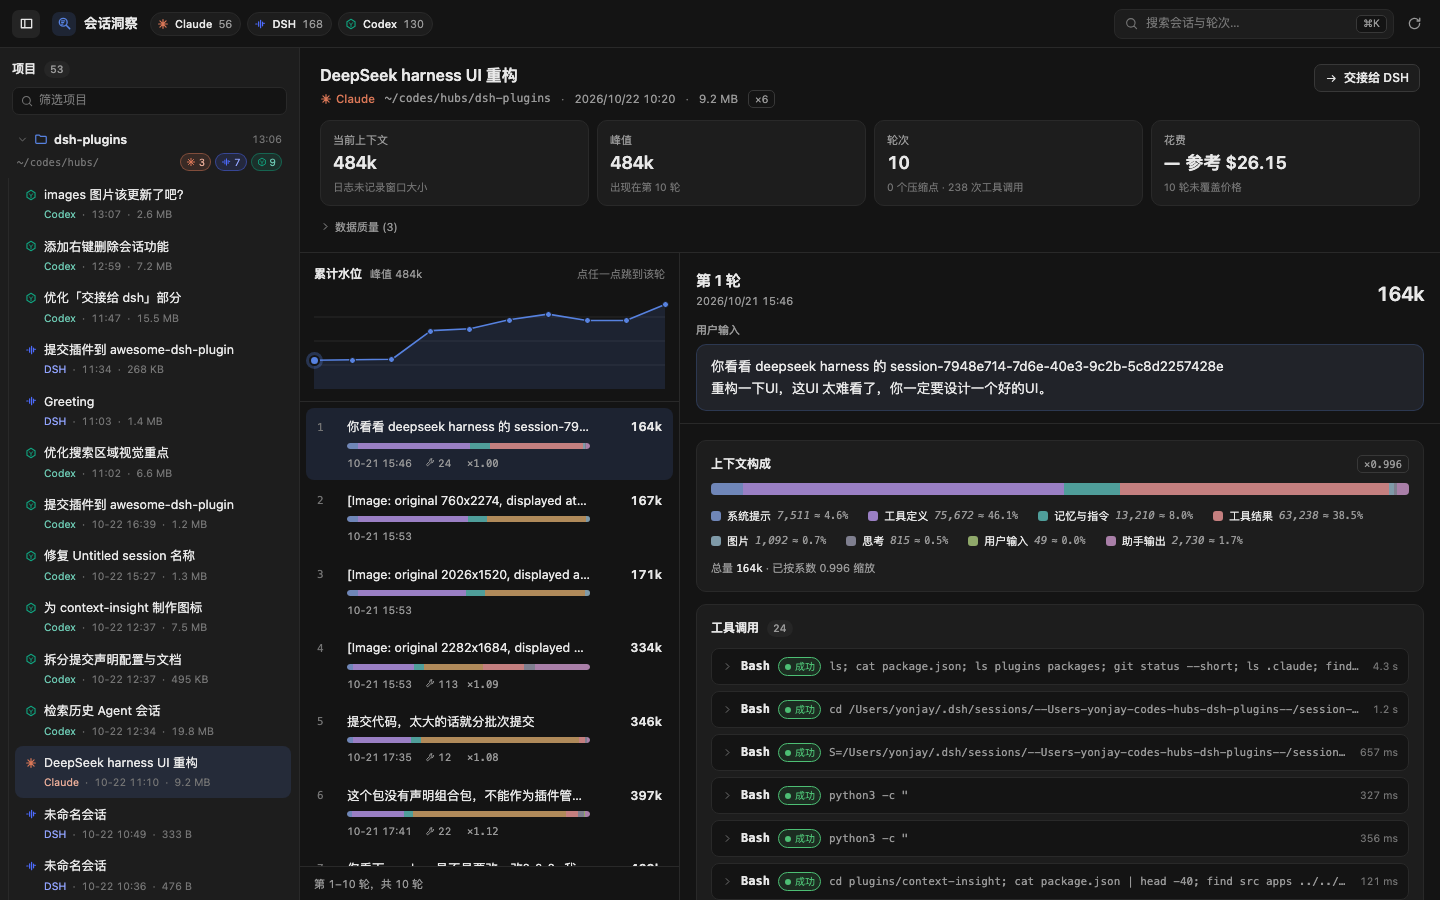The width and height of the screenshot is (1440, 900).
Task: Click the dsh-plugins folder icon
Action: pos(41,140)
